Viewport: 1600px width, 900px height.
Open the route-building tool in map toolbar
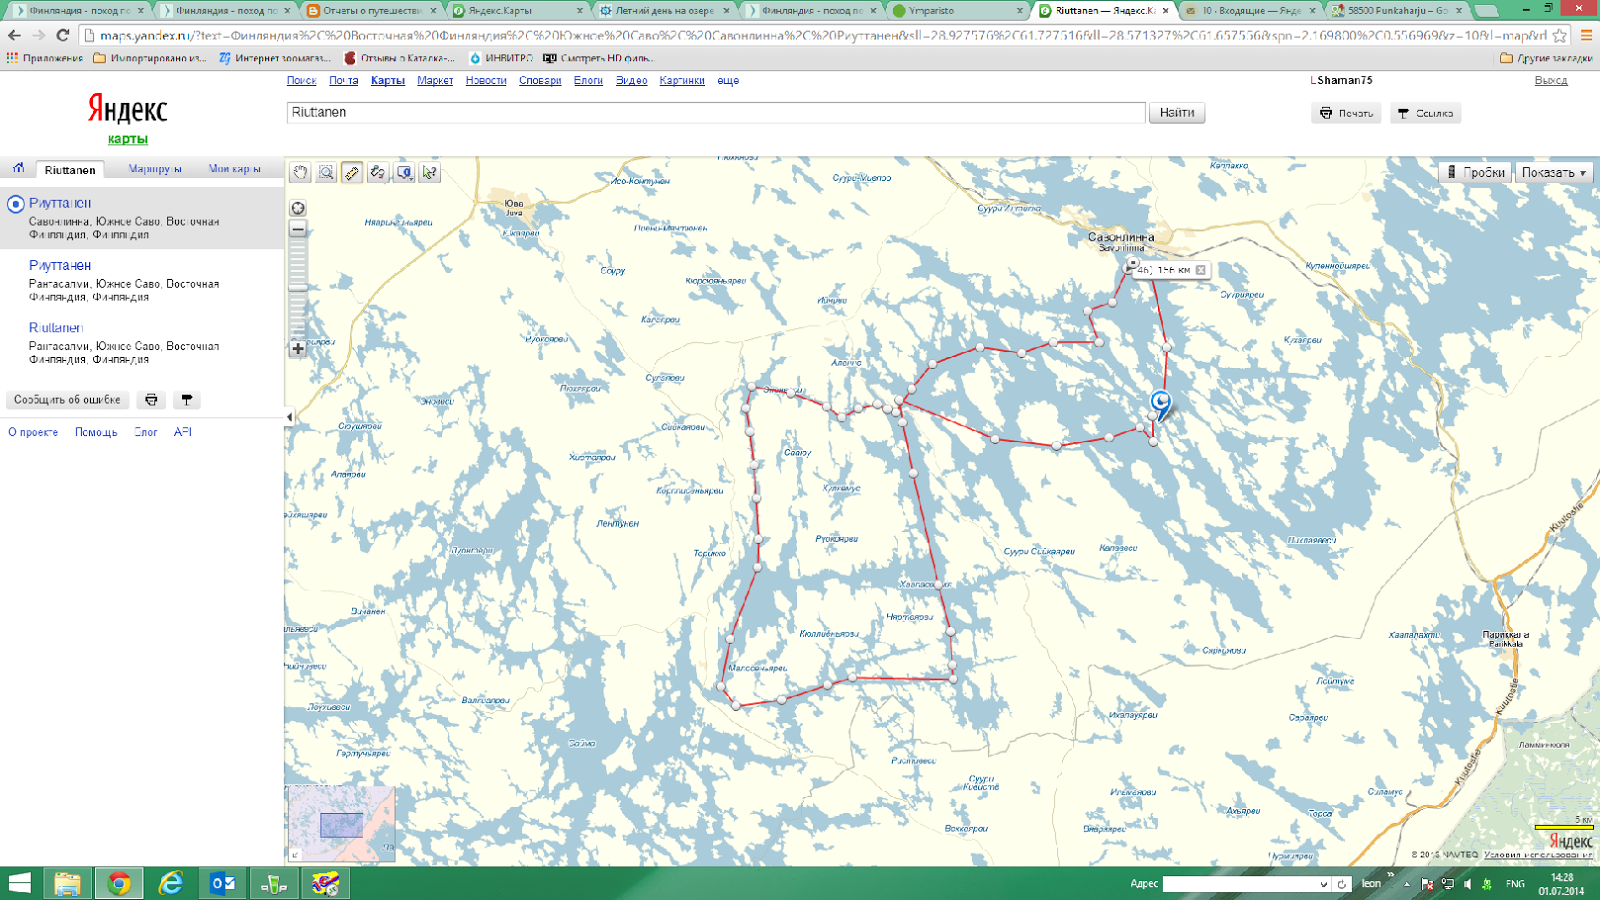pyautogui.click(x=378, y=173)
